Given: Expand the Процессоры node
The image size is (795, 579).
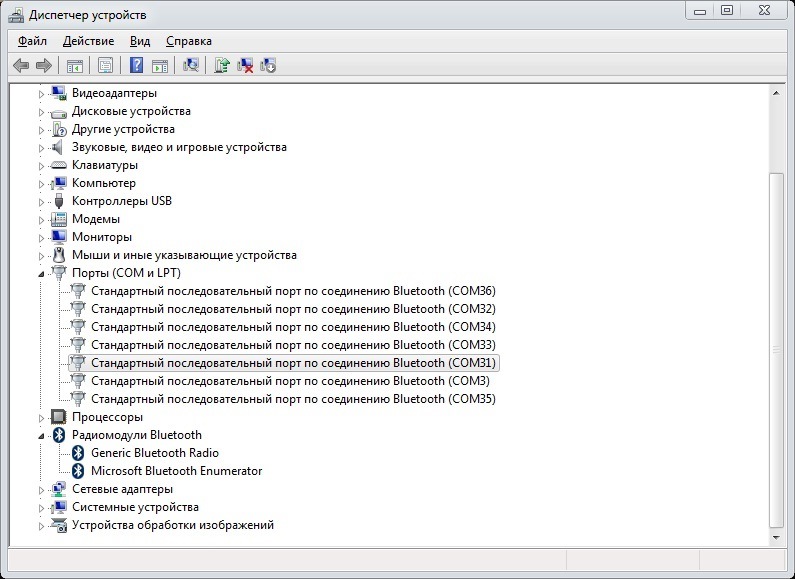Looking at the screenshot, I should pyautogui.click(x=42, y=418).
